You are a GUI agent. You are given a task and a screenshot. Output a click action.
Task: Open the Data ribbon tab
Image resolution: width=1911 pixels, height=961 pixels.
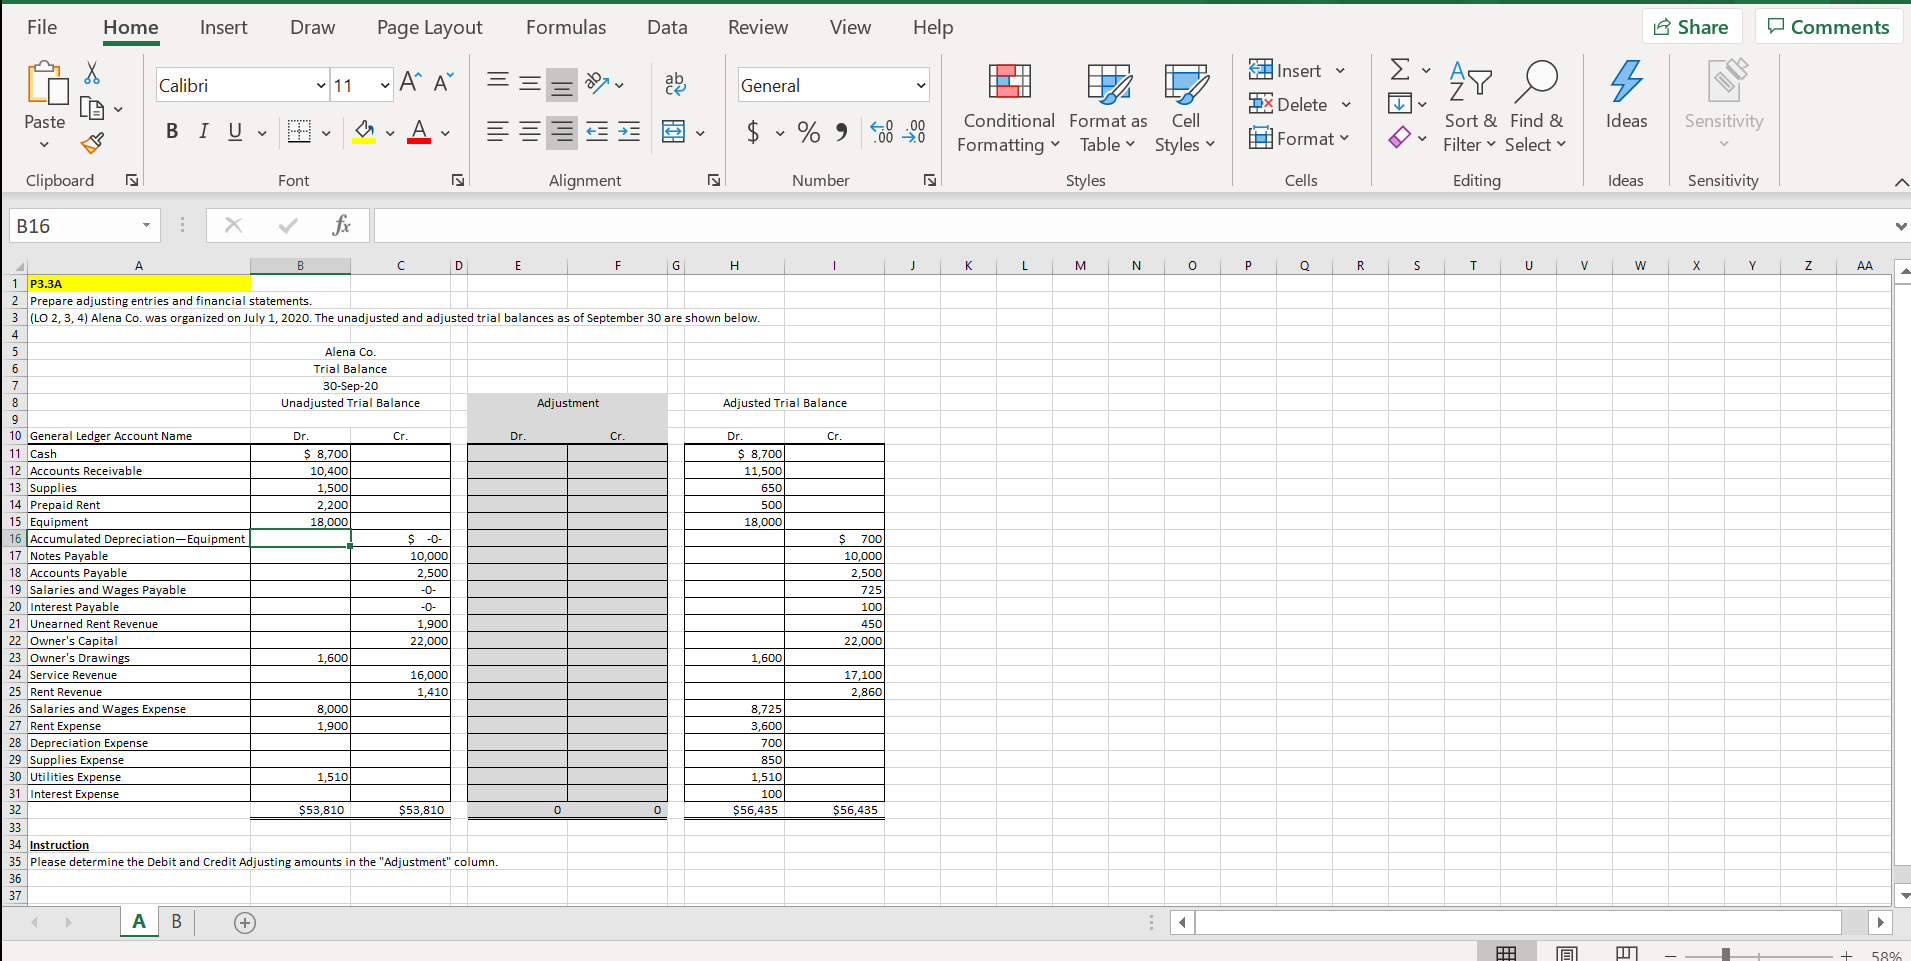[x=666, y=27]
